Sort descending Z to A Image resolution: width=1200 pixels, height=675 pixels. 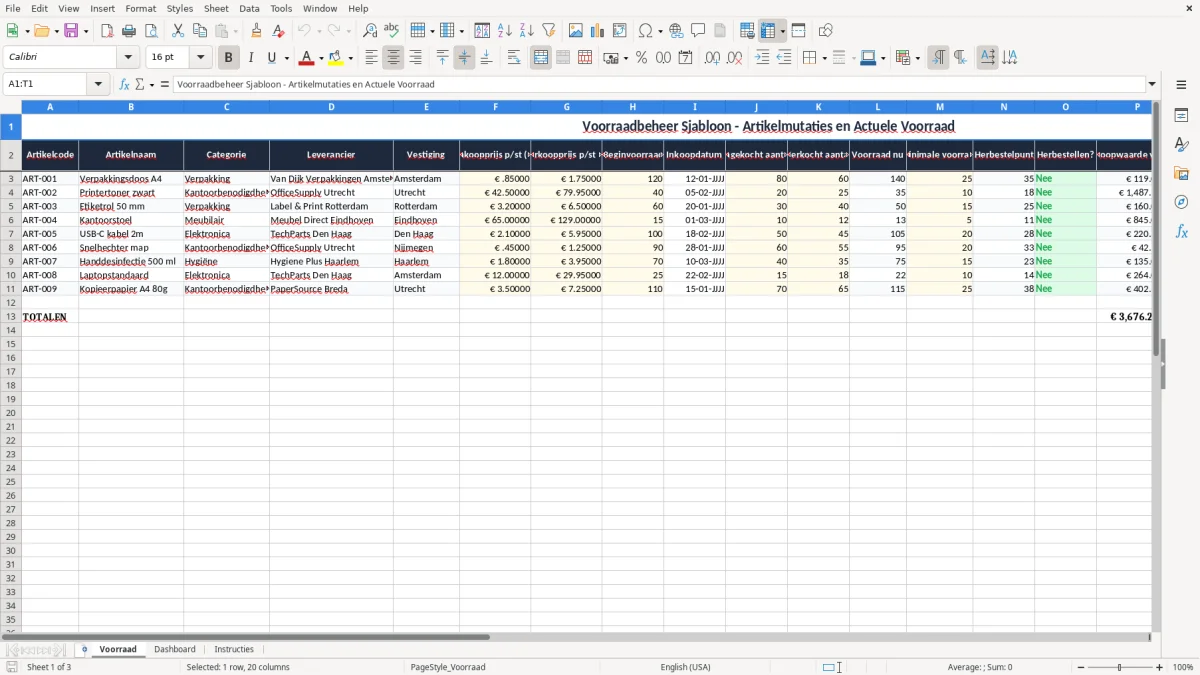(527, 31)
